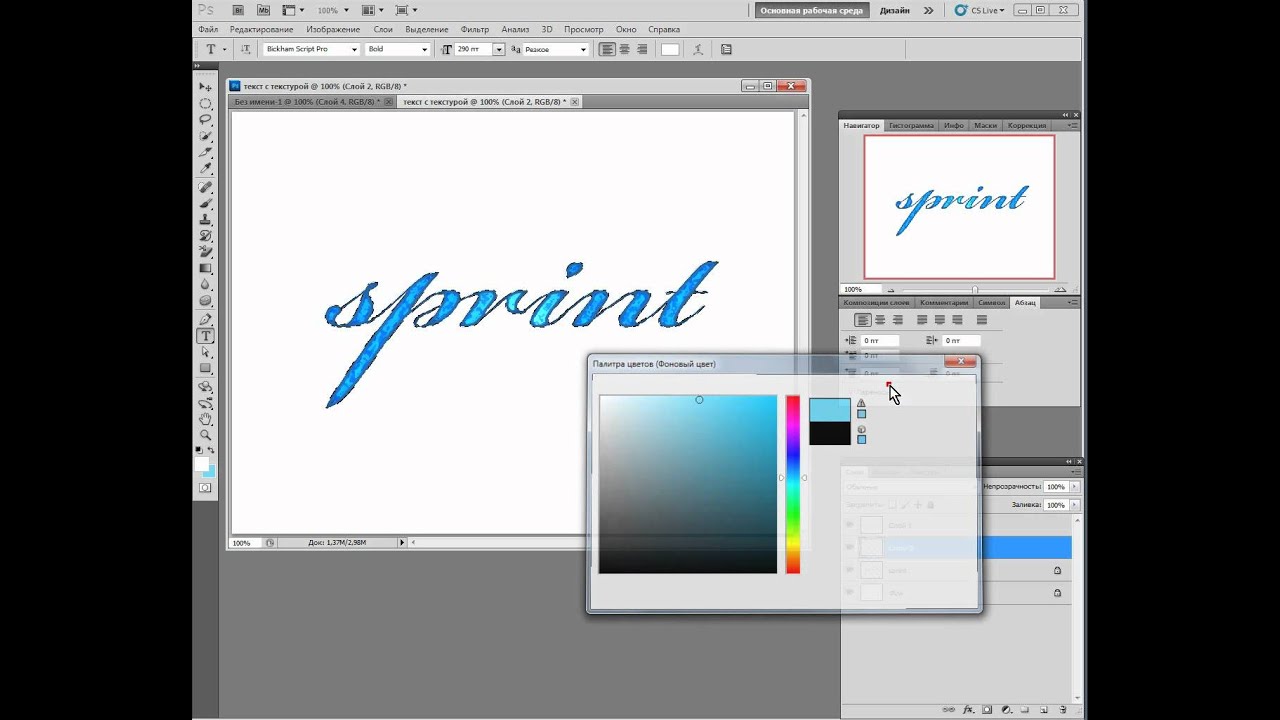The image size is (1280, 720).
Task: Select the Elliptical Marquee tool
Action: (x=205, y=104)
